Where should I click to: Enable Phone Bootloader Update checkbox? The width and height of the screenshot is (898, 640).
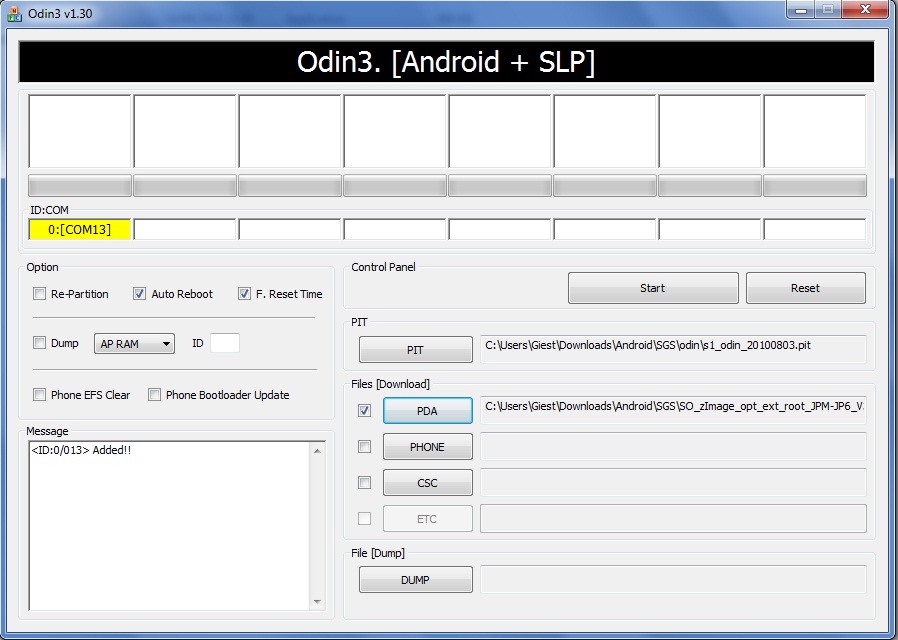(x=155, y=395)
